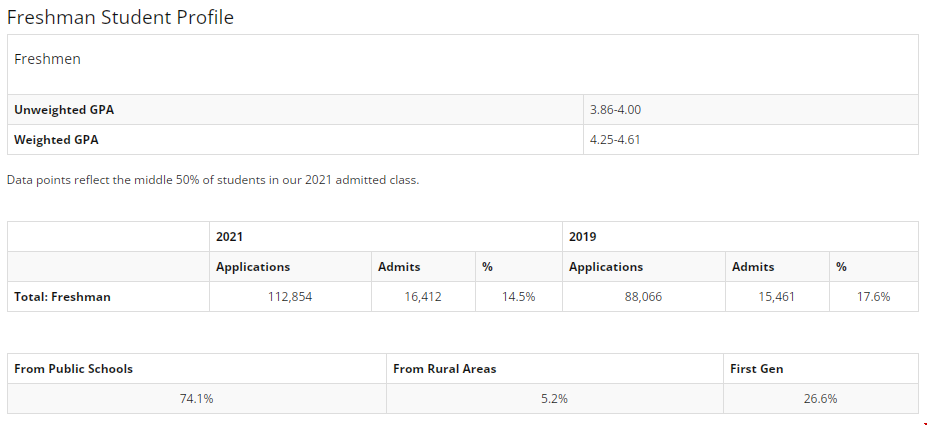This screenshot has width=927, height=425.
Task: Select the 3.86-4.00 GPA value
Action: point(616,109)
